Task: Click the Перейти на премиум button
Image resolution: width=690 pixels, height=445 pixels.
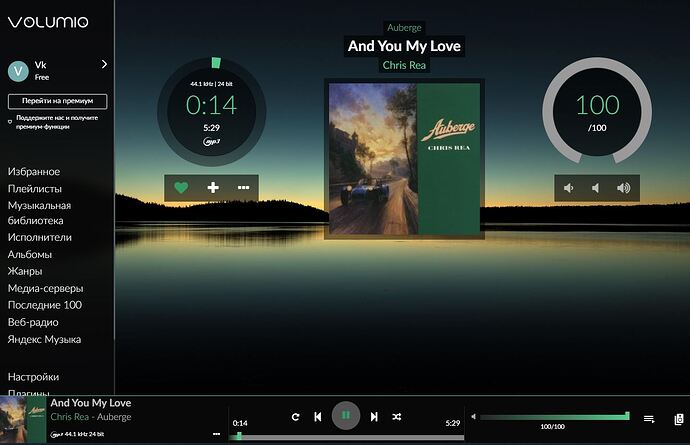Action: pos(57,101)
